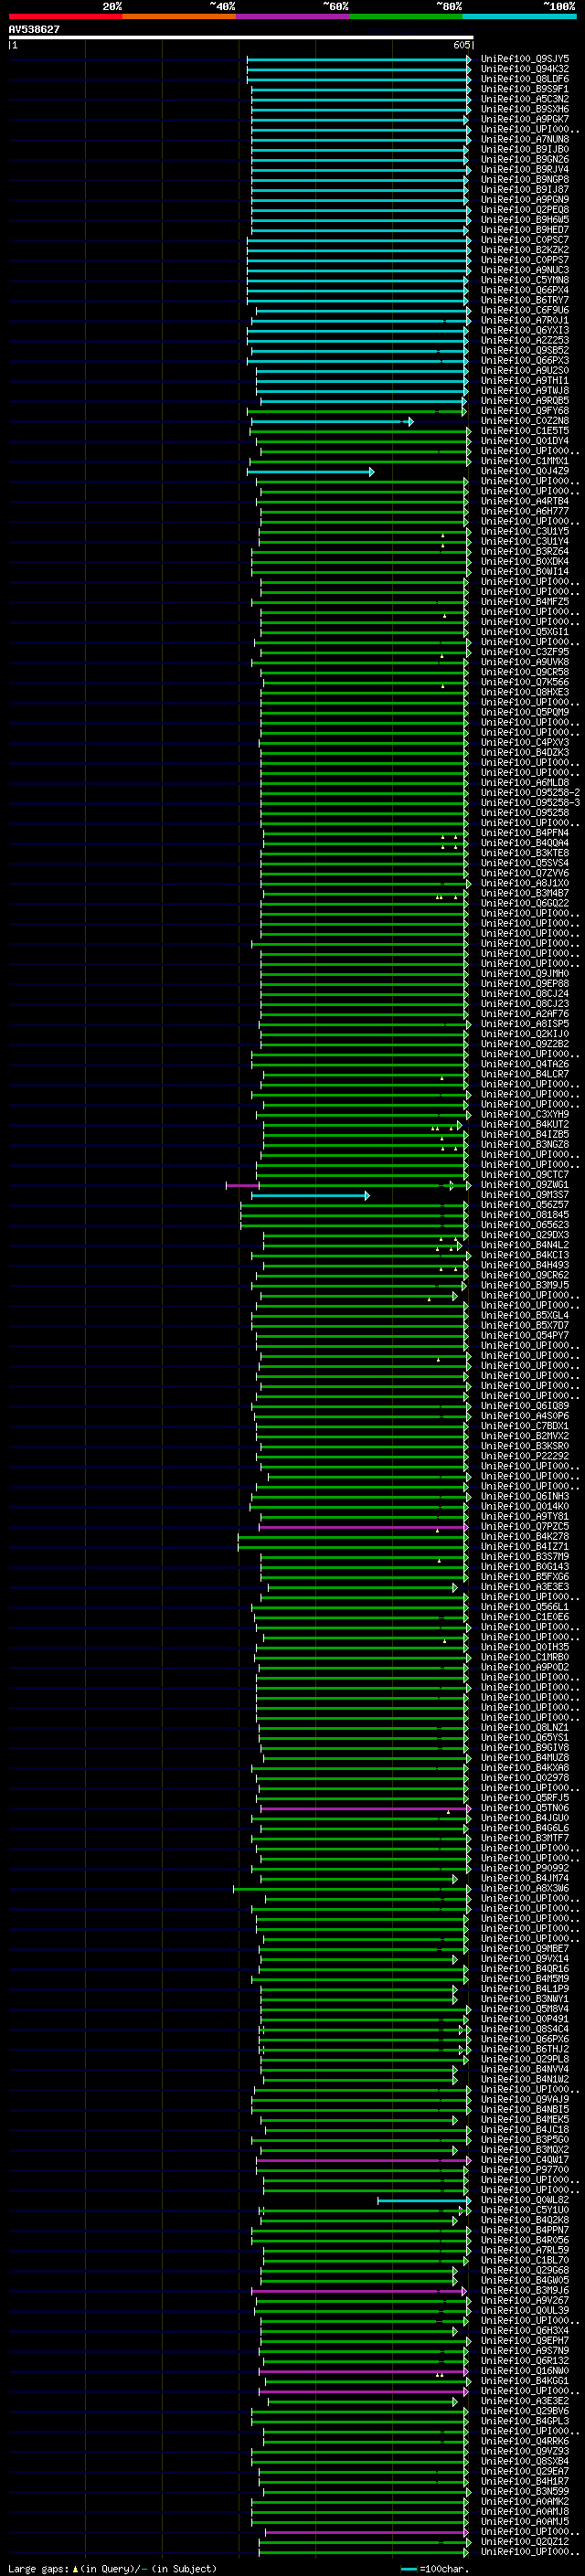This screenshot has width=585, height=2576.
Task: Select hit UniRef100_B4KUT2
Action: point(525,1124)
